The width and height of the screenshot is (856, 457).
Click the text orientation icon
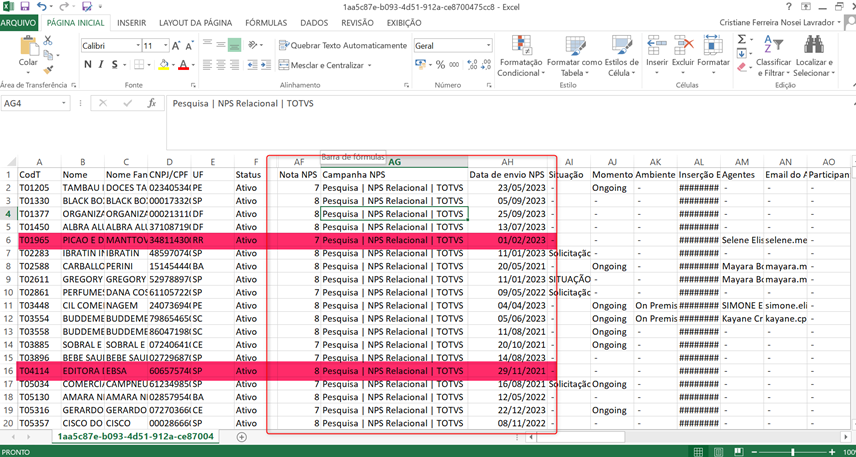click(253, 44)
